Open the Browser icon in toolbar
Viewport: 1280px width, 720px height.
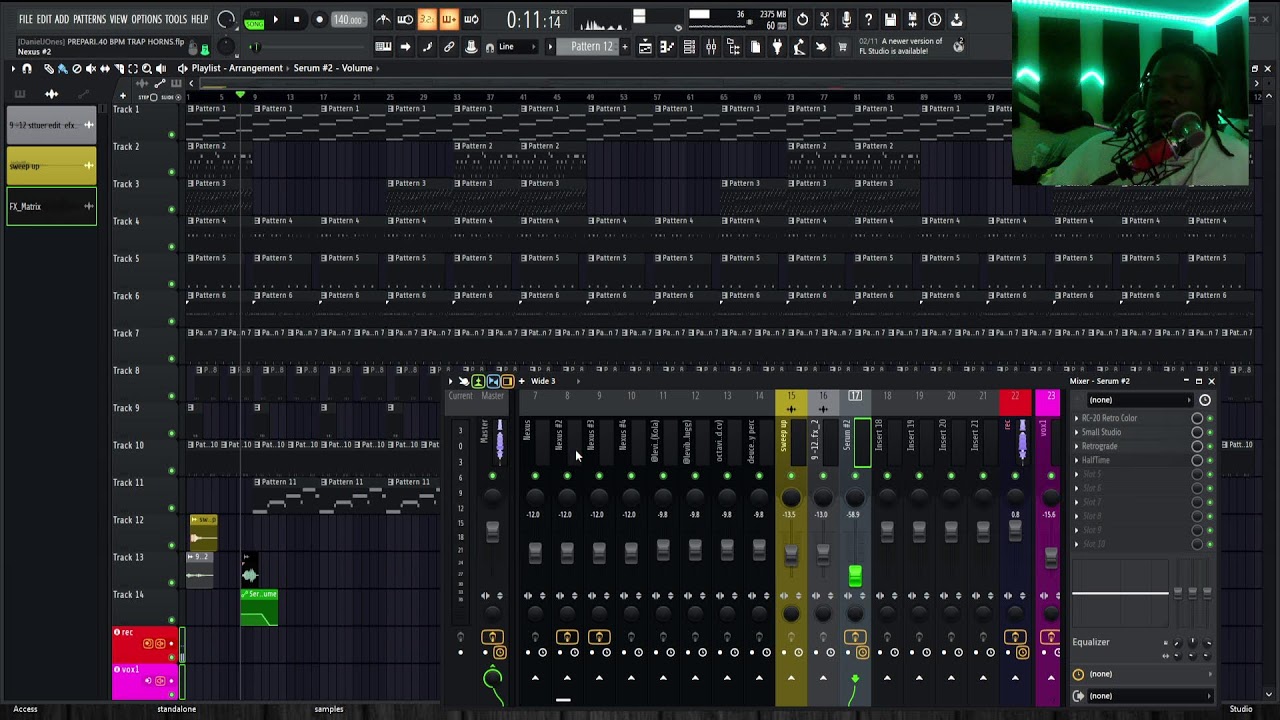(x=733, y=47)
